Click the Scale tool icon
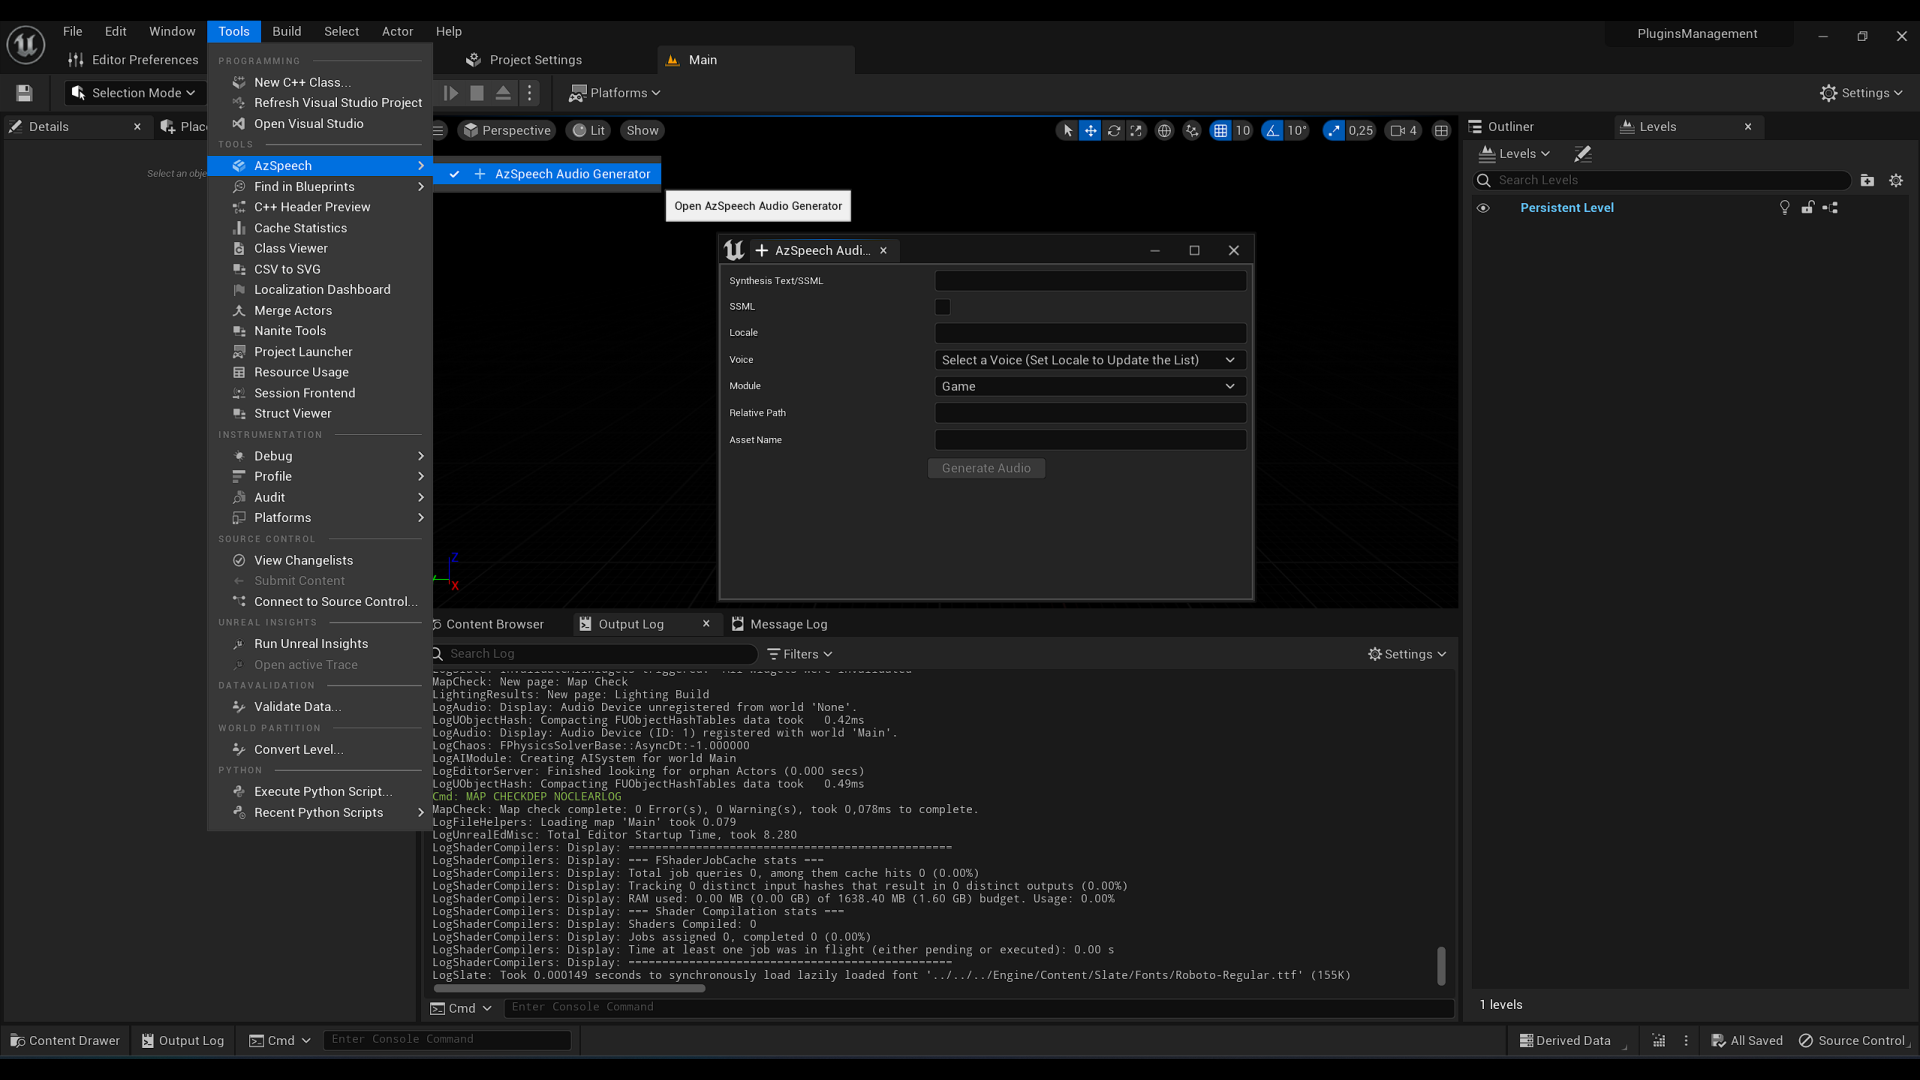This screenshot has width=1920, height=1080. pyautogui.click(x=1135, y=131)
